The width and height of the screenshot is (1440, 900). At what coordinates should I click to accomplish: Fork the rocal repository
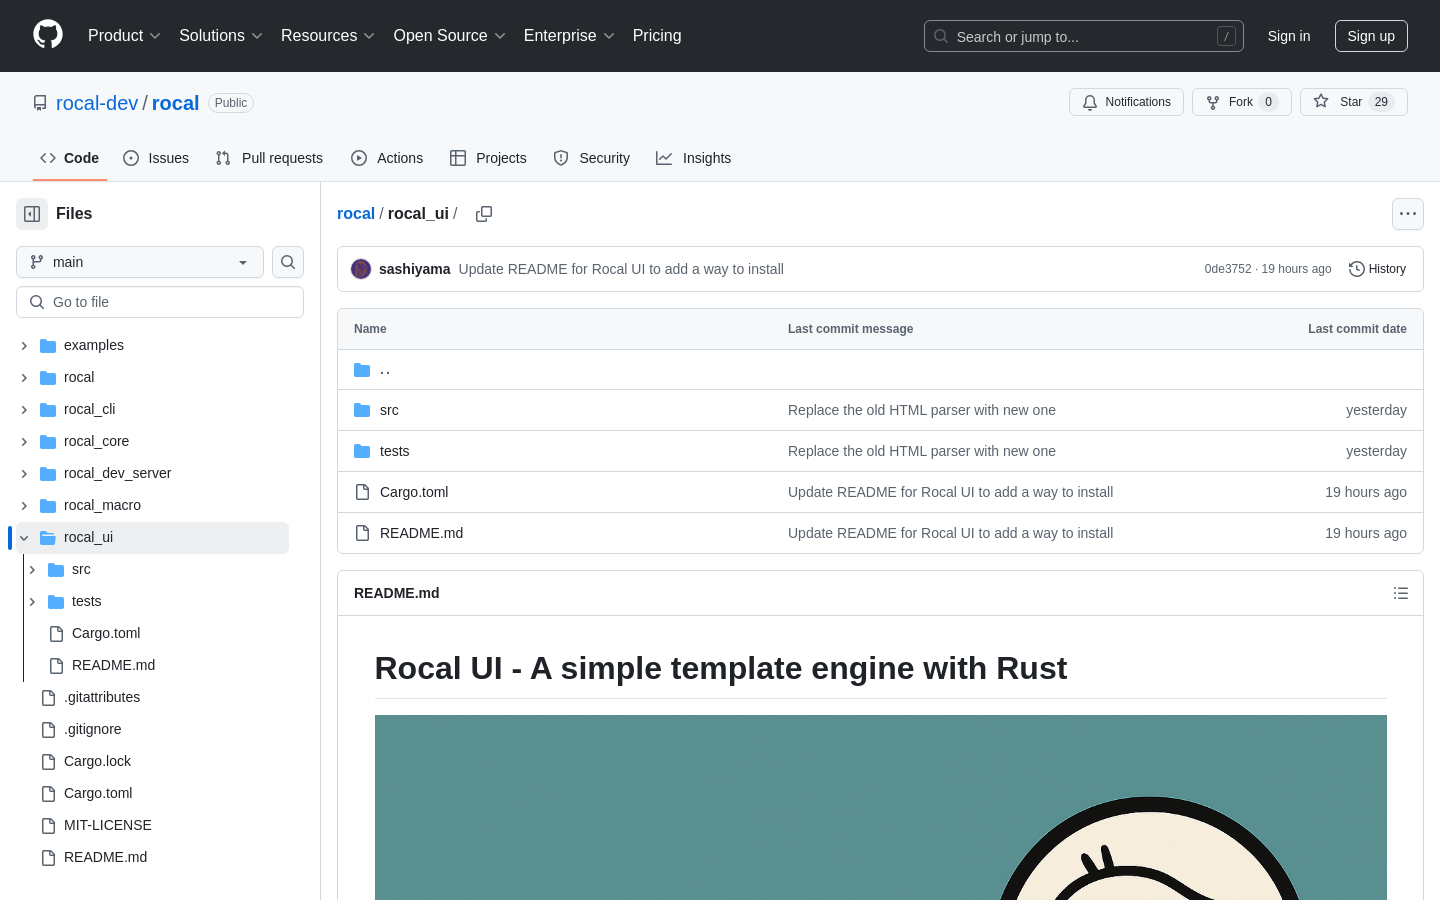click(x=1241, y=102)
